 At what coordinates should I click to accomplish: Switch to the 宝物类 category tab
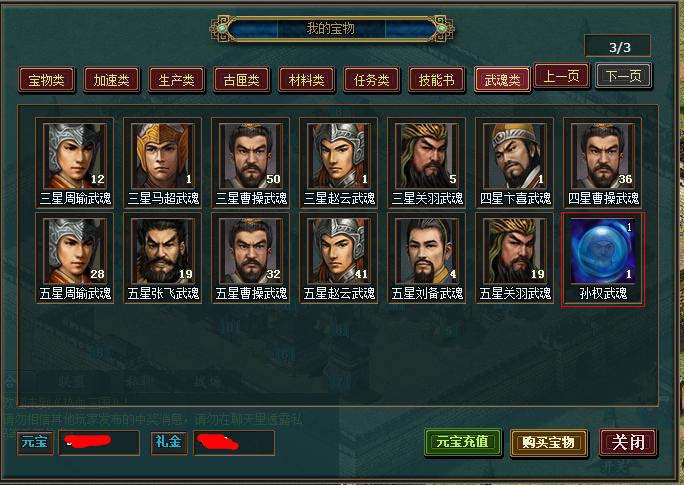[46, 80]
